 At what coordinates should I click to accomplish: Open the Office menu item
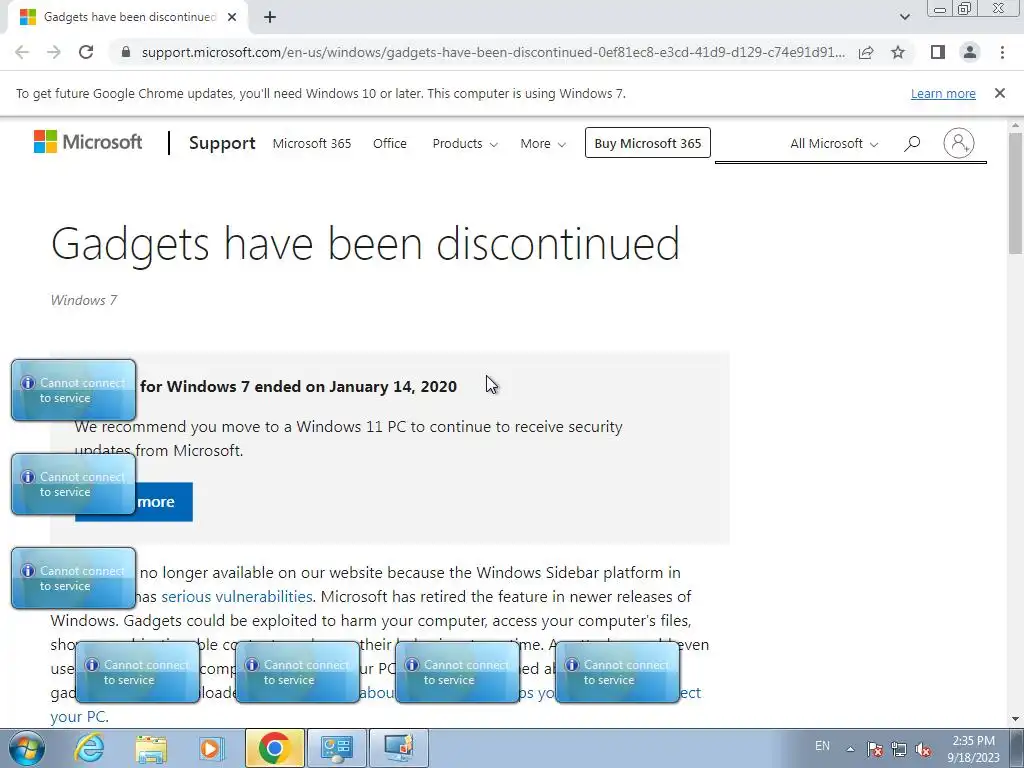pos(390,144)
